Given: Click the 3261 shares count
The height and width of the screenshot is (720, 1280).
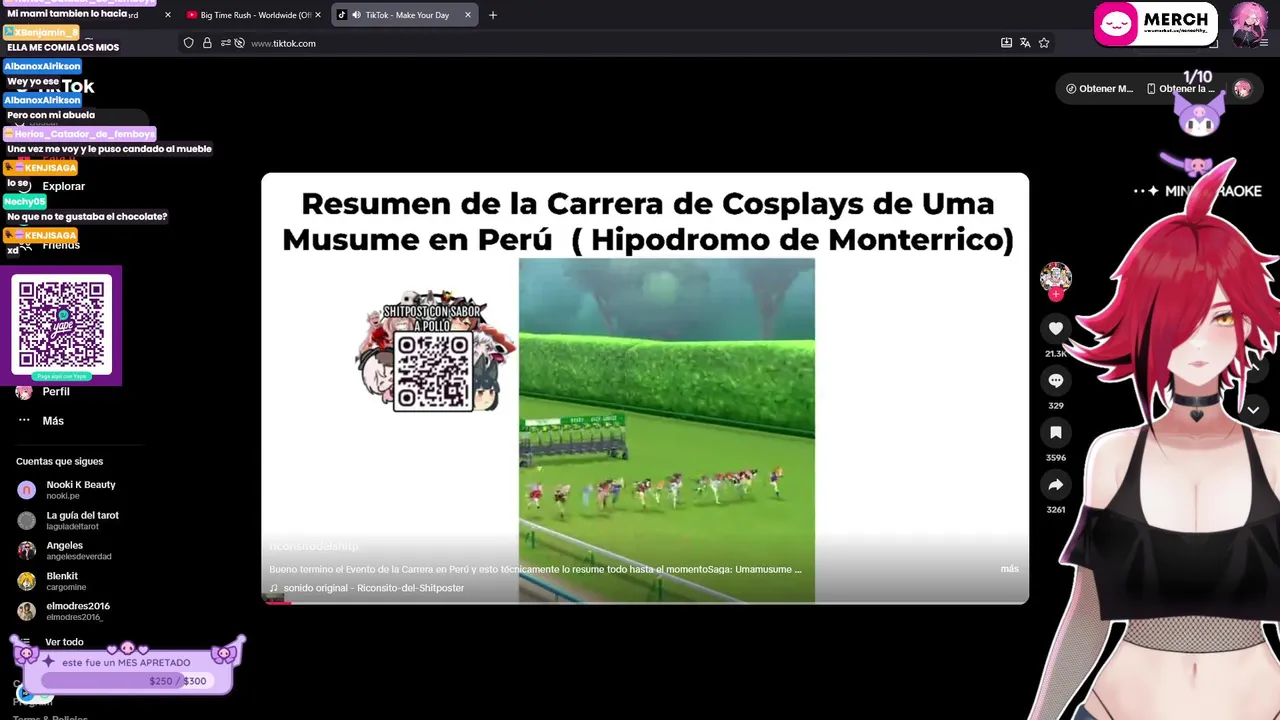Looking at the screenshot, I should click(1055, 510).
